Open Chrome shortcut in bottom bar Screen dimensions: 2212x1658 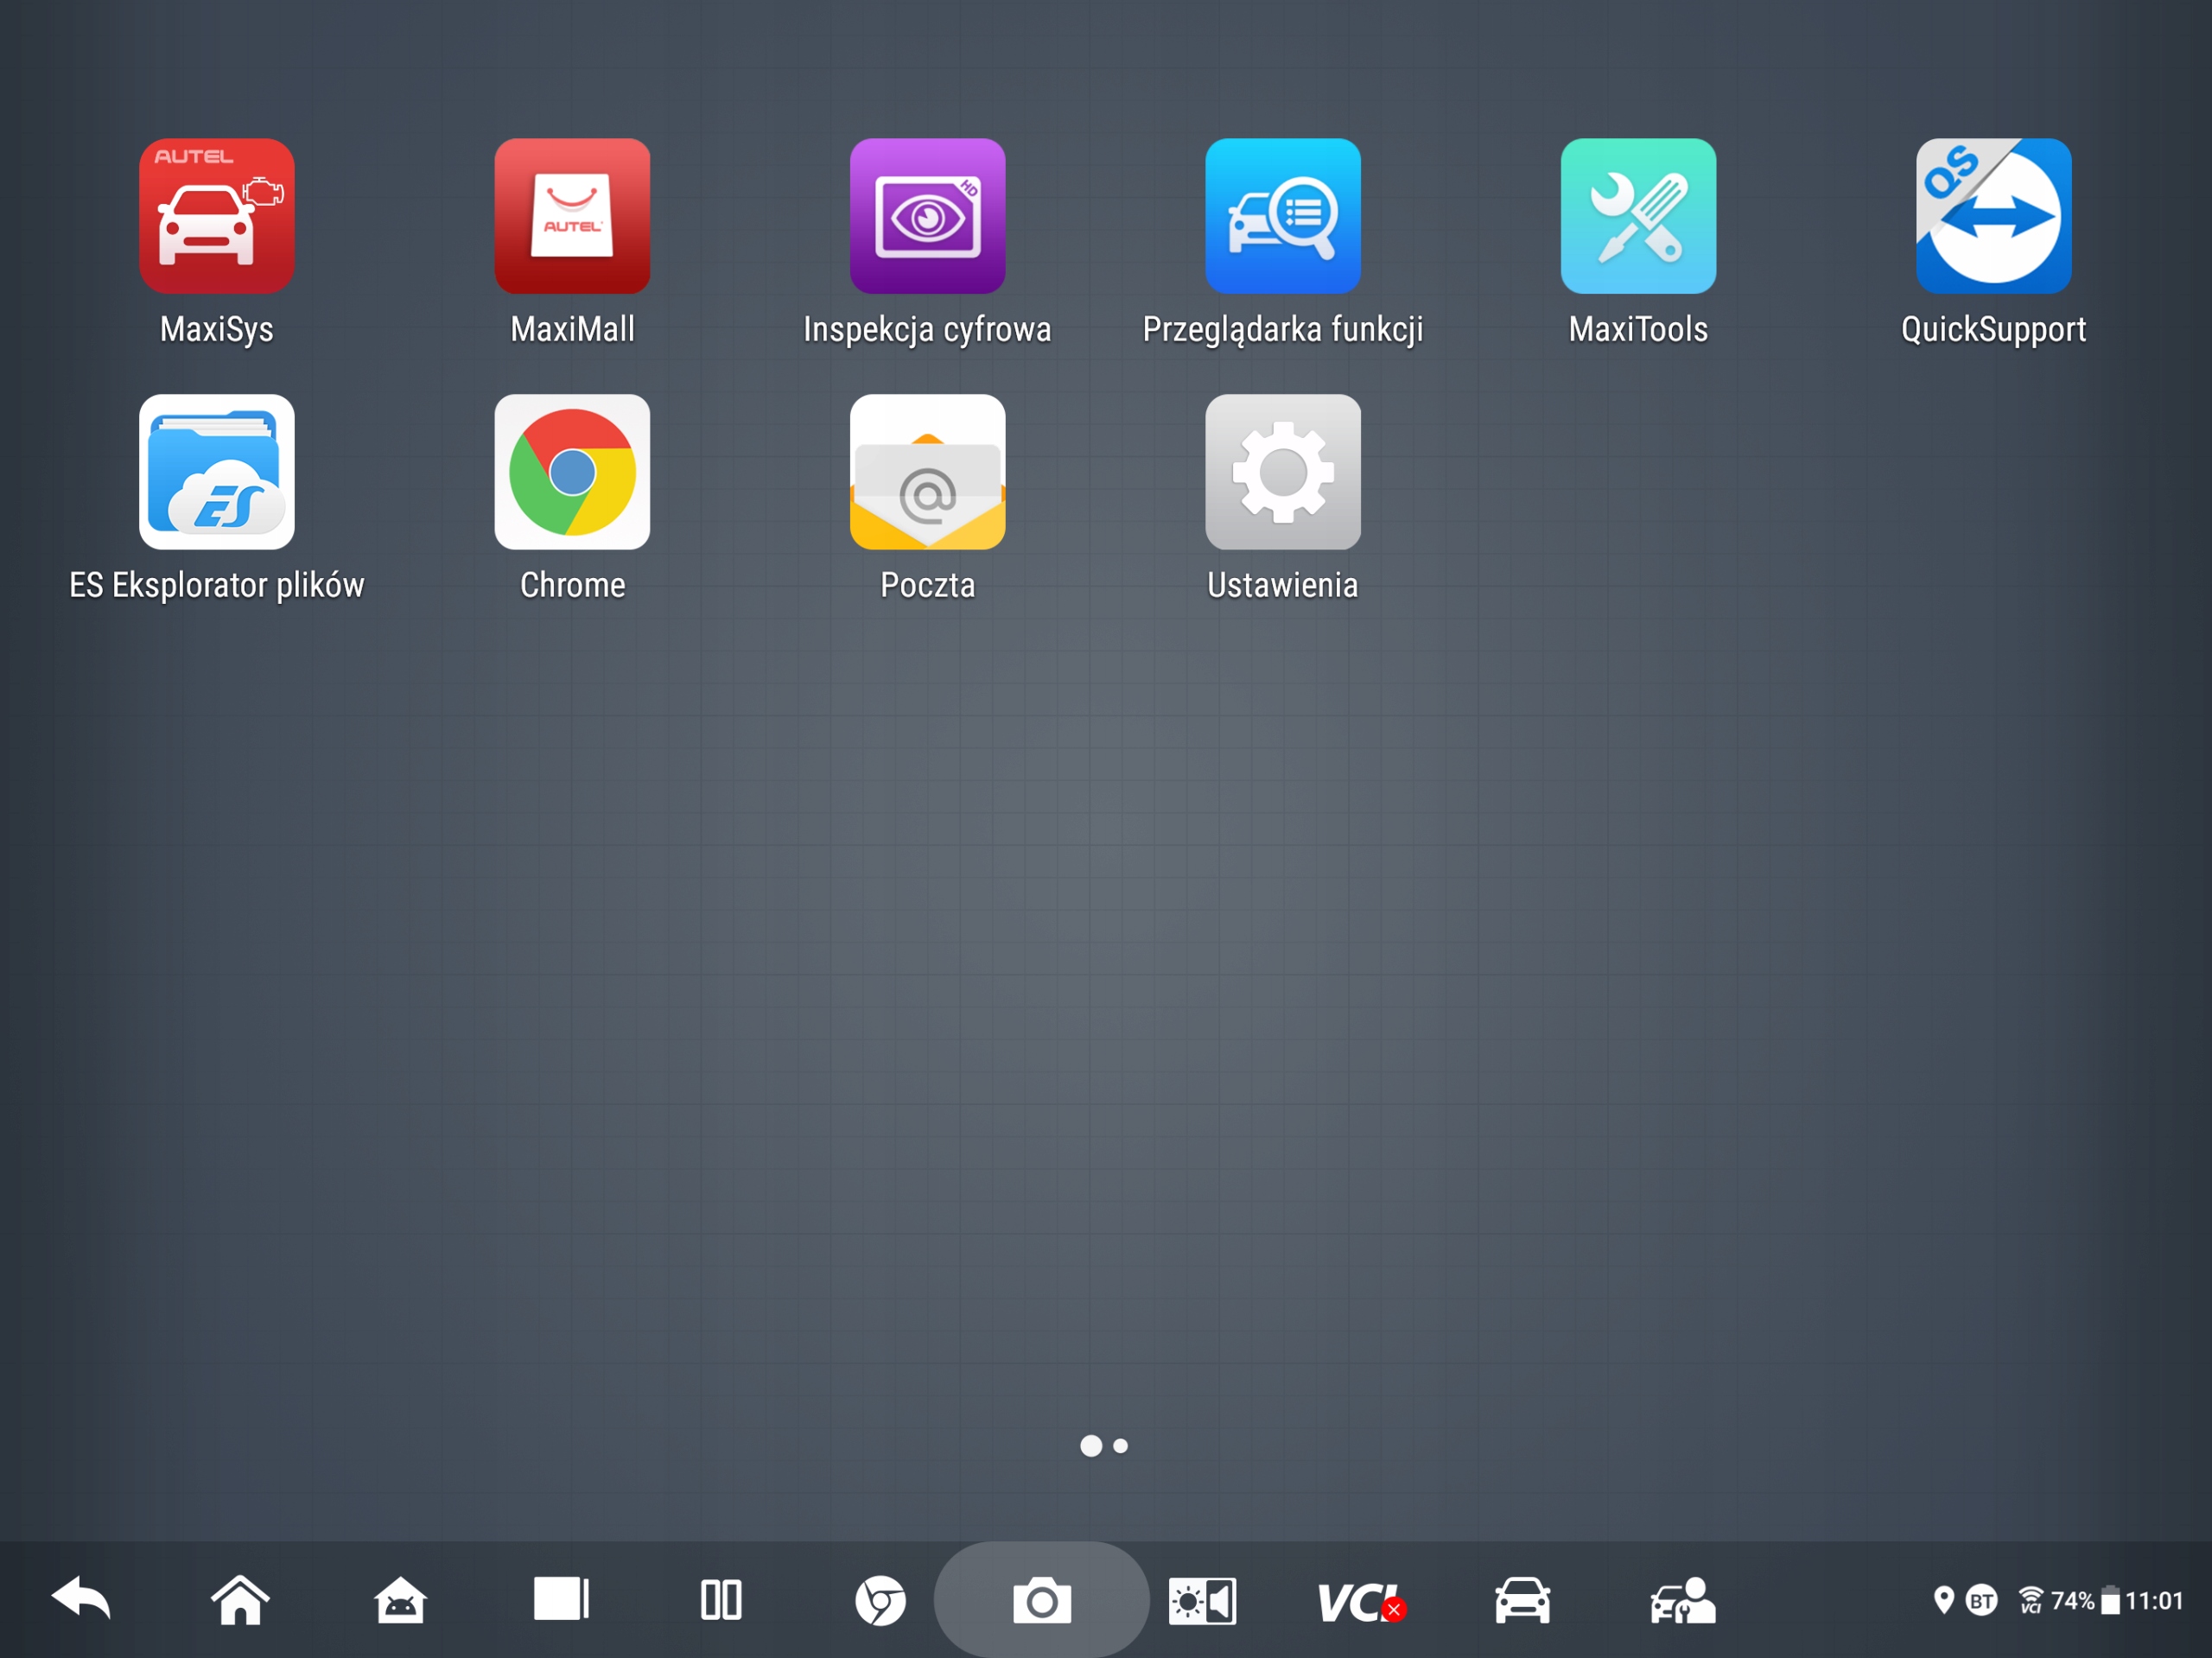tap(881, 1600)
